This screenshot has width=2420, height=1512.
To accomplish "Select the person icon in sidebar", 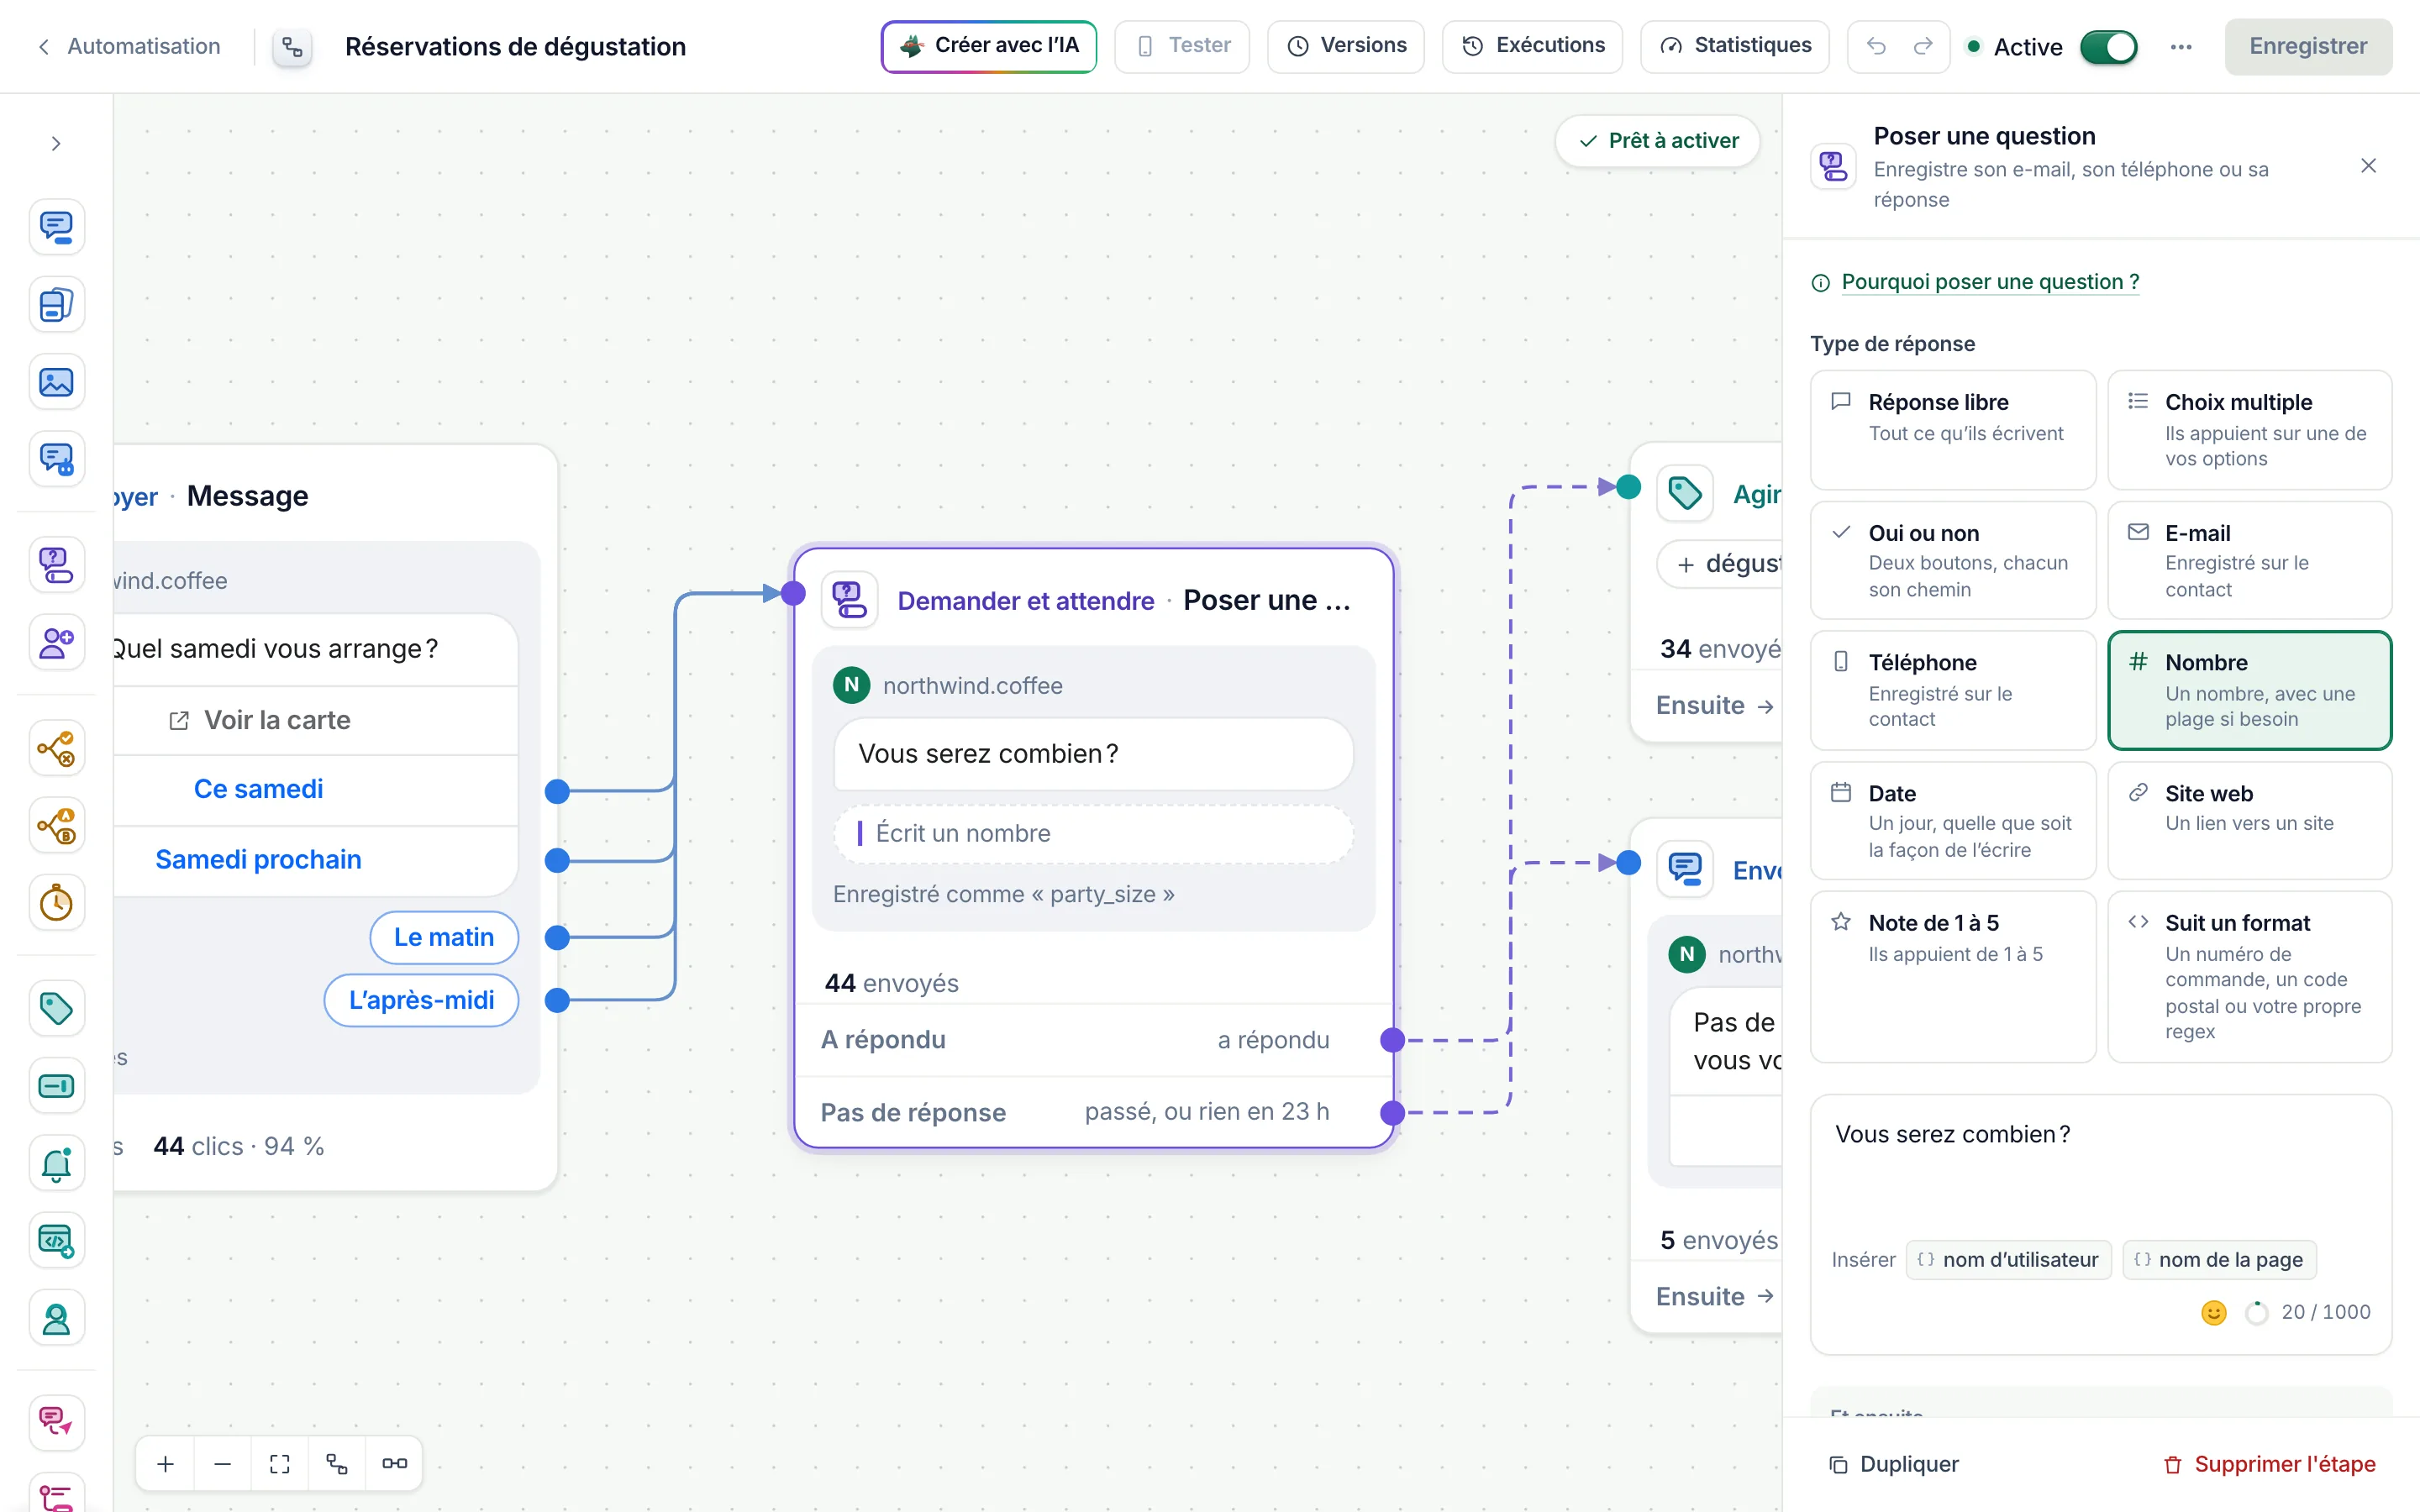I will click(x=56, y=1319).
